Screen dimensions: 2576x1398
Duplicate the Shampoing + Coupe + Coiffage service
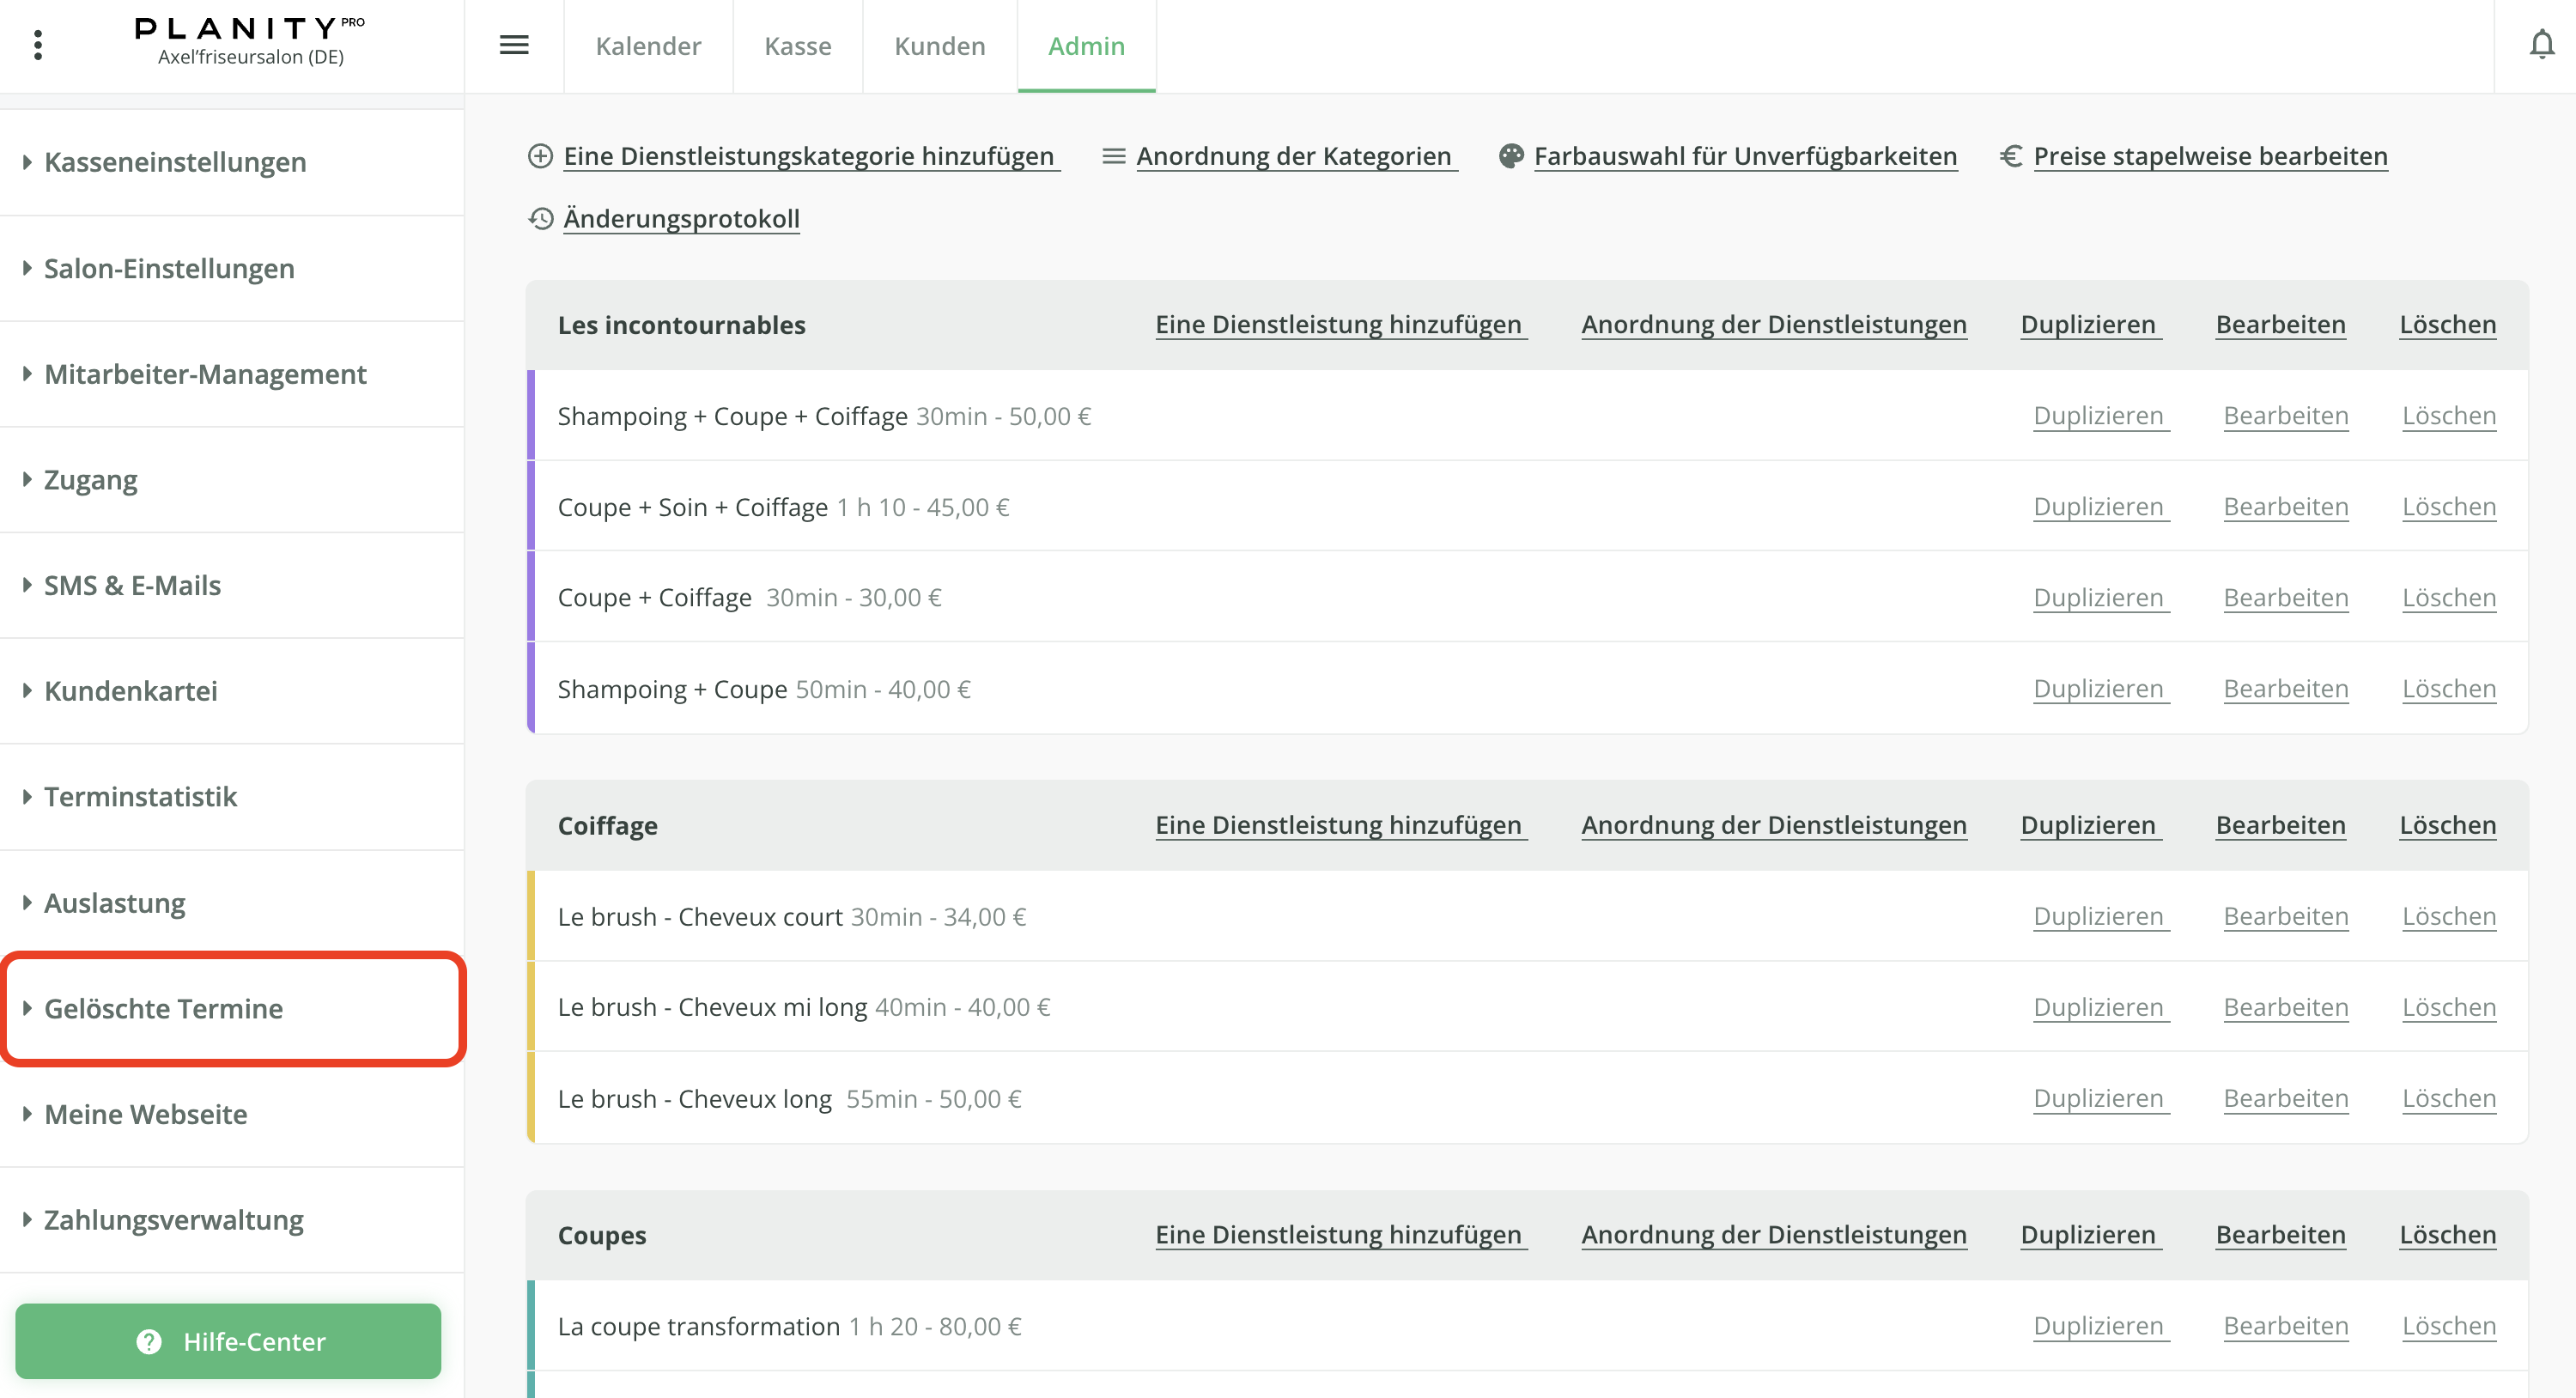pos(2100,415)
